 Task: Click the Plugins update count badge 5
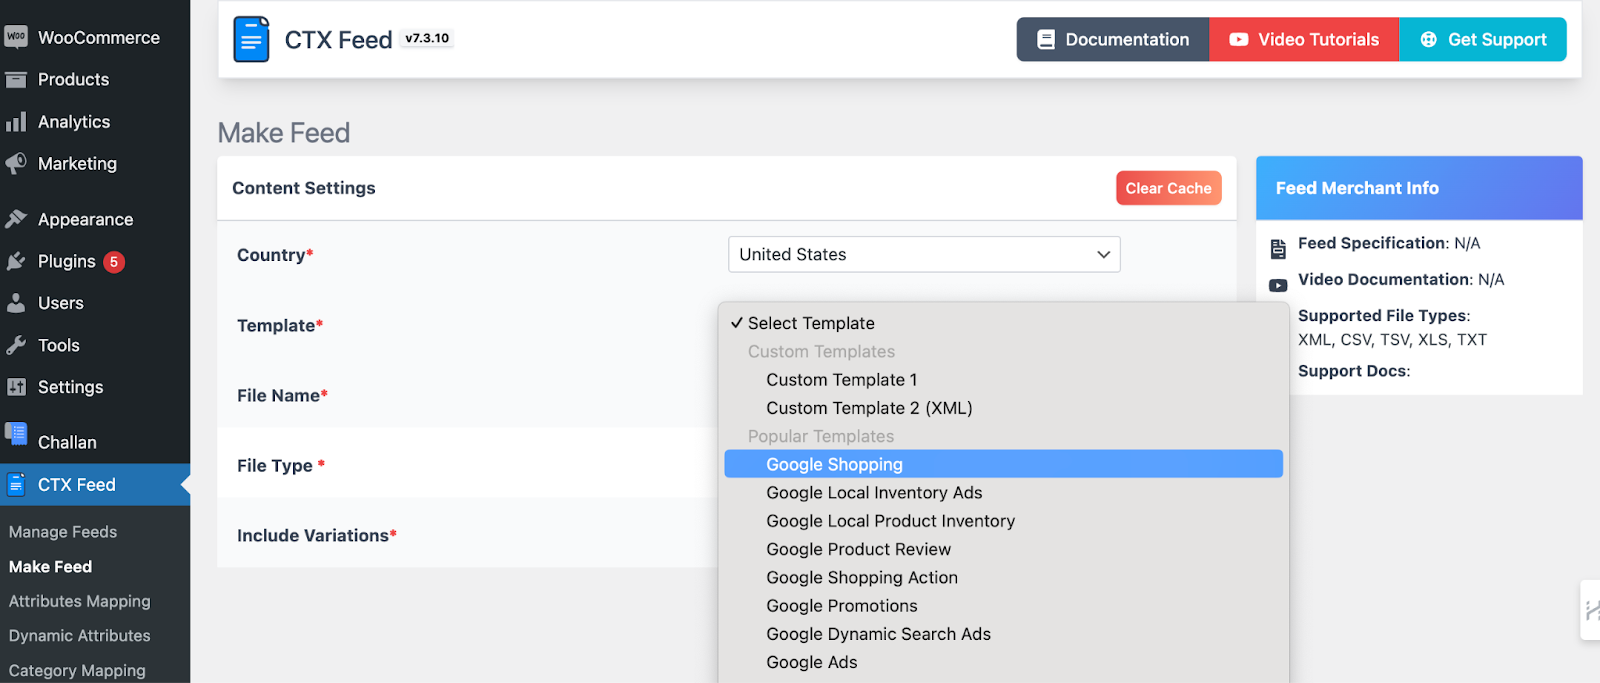click(114, 262)
